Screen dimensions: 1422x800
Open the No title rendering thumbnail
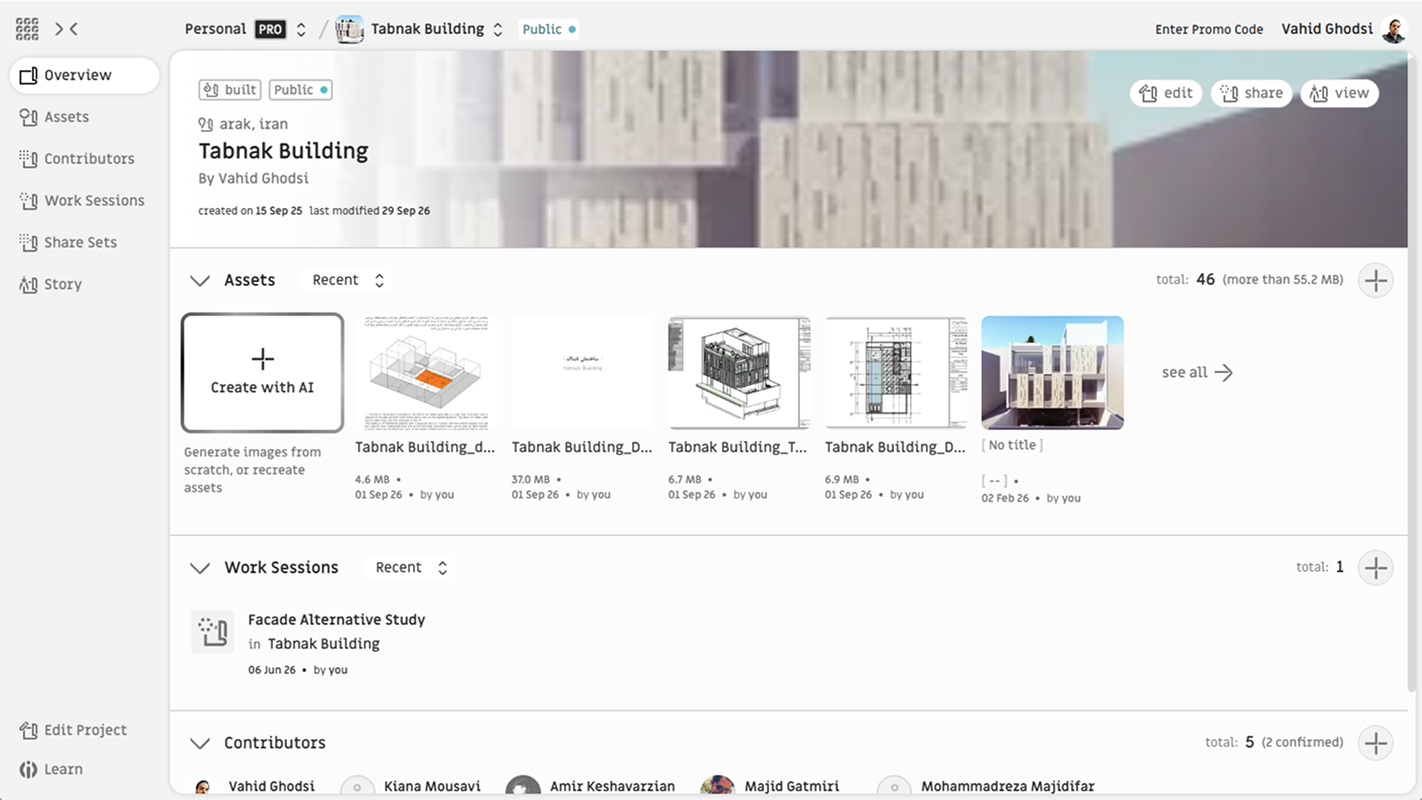tap(1052, 373)
